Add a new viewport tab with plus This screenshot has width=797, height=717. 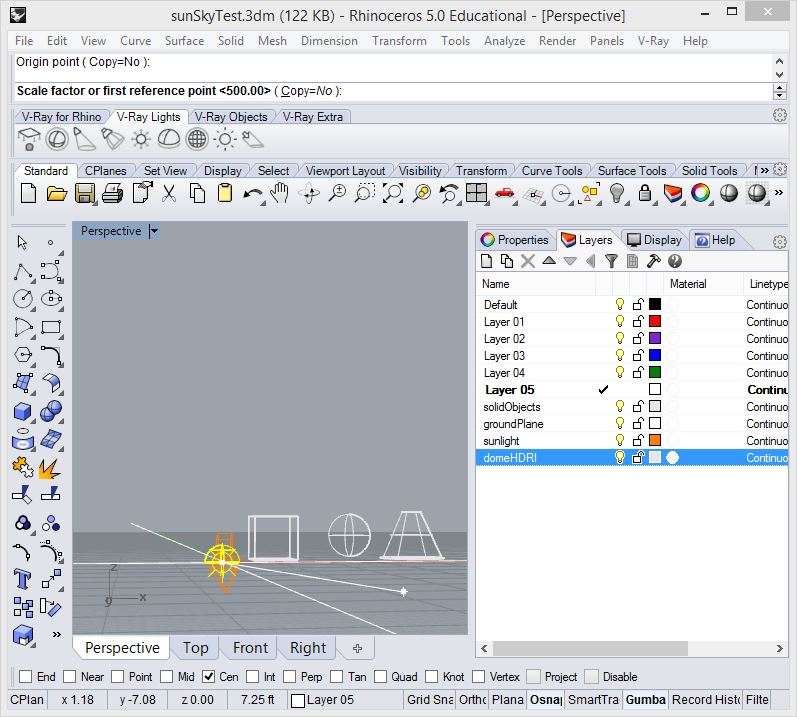[357, 648]
